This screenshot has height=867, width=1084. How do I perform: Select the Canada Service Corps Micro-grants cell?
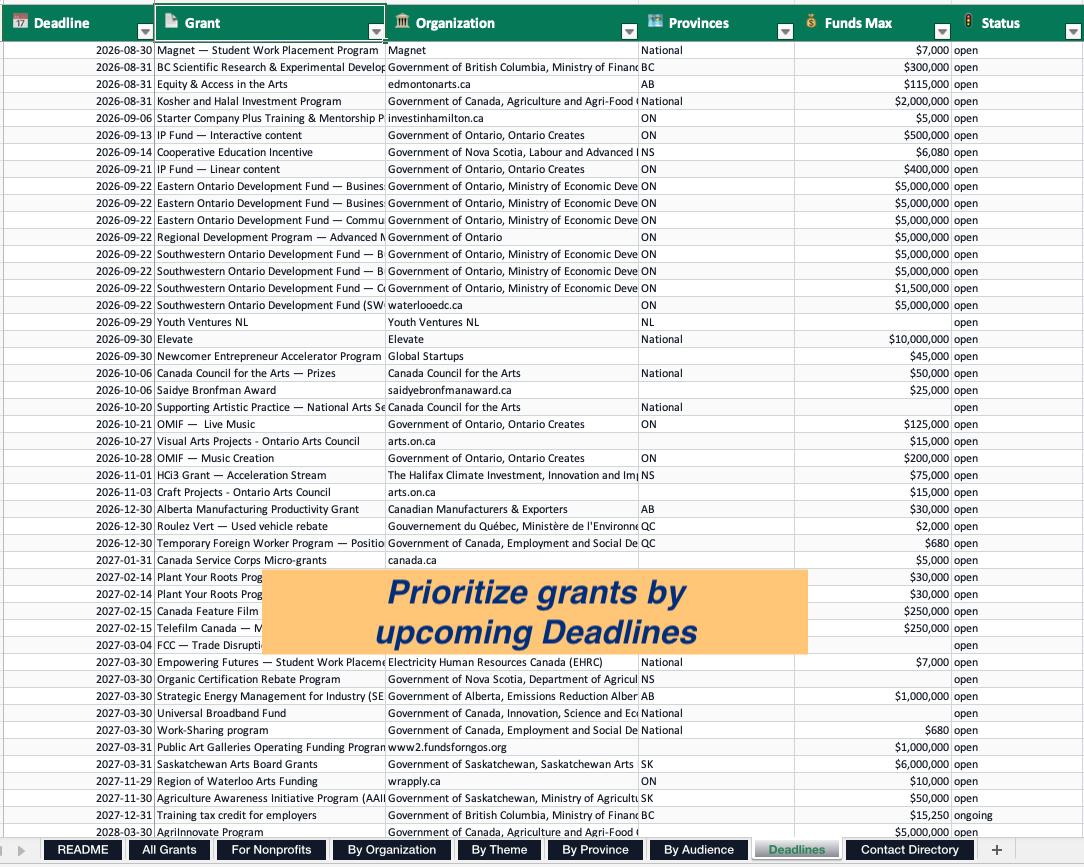click(x=270, y=561)
